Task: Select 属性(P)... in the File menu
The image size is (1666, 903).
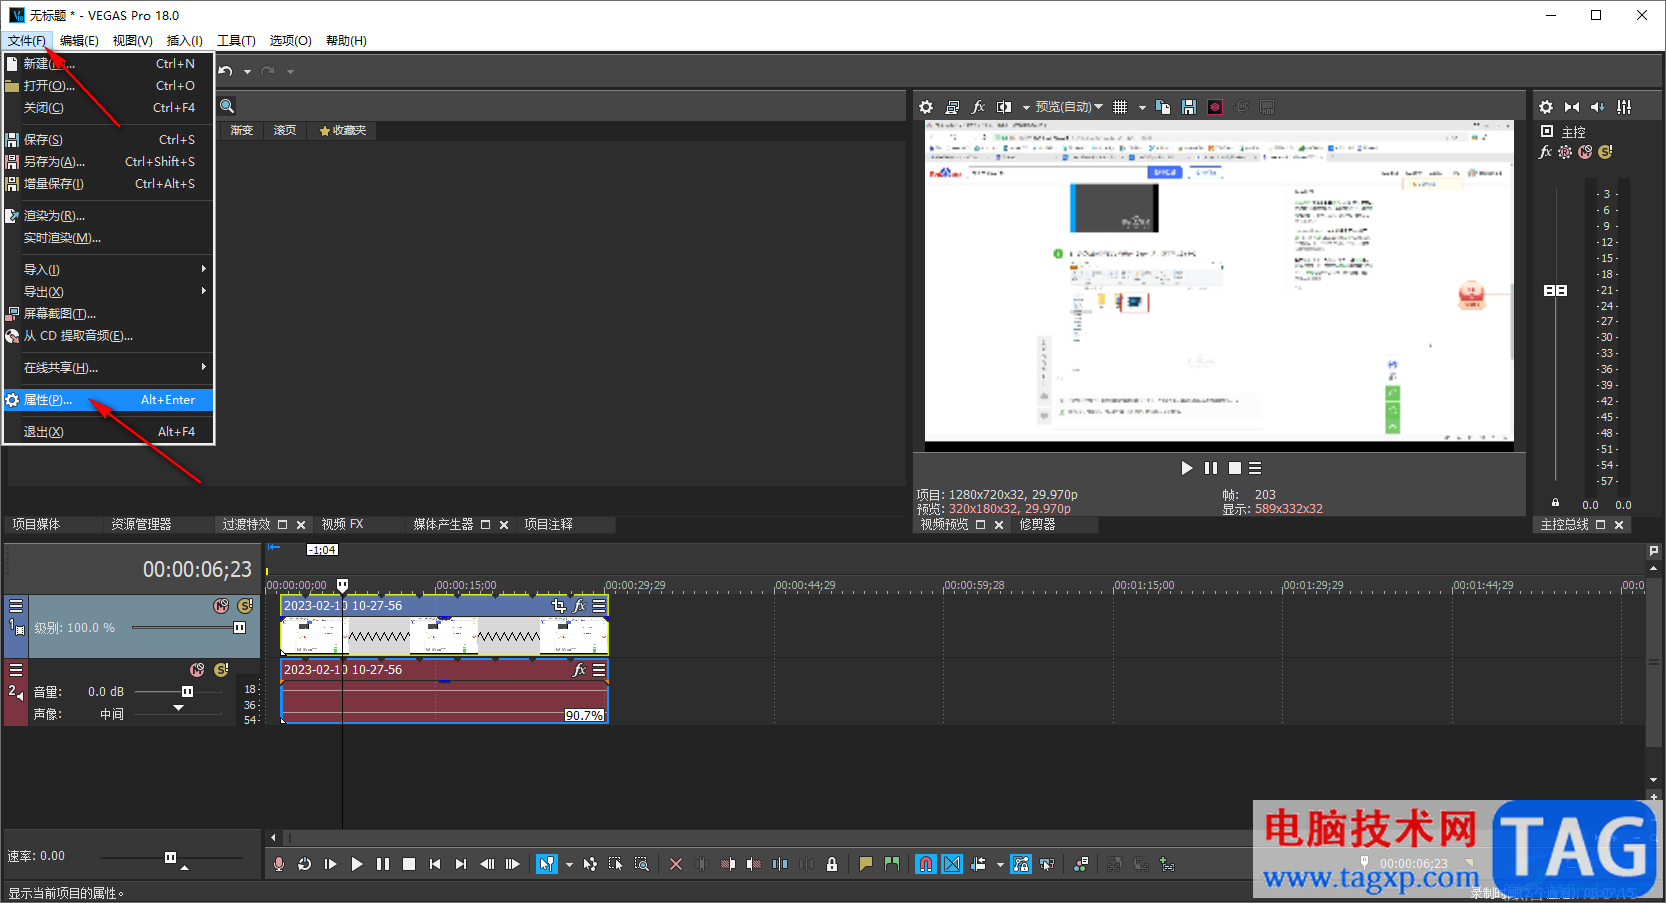Action: tap(108, 399)
